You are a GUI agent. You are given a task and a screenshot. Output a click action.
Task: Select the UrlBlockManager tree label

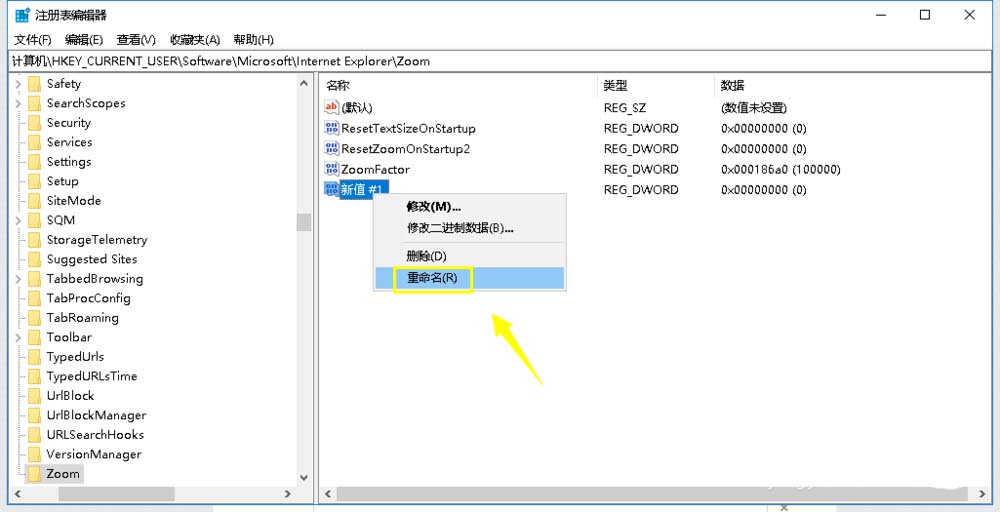(x=96, y=415)
